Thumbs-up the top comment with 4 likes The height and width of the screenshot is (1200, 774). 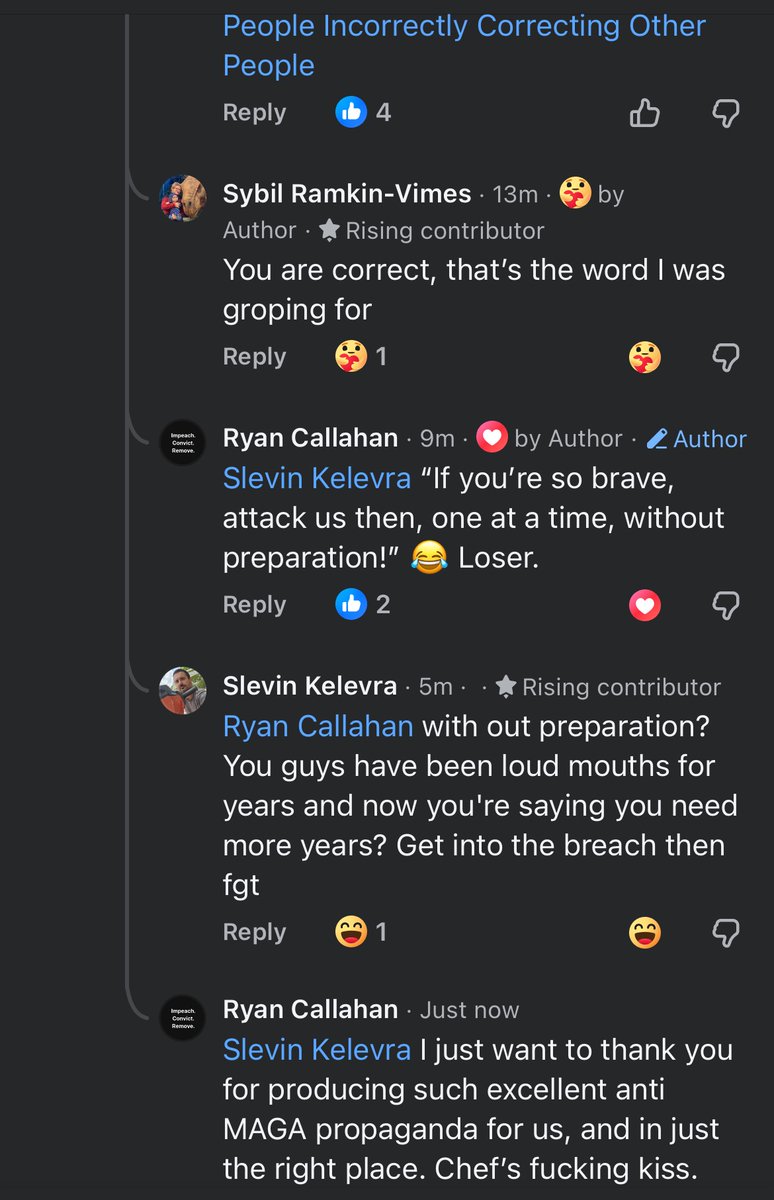coord(645,113)
